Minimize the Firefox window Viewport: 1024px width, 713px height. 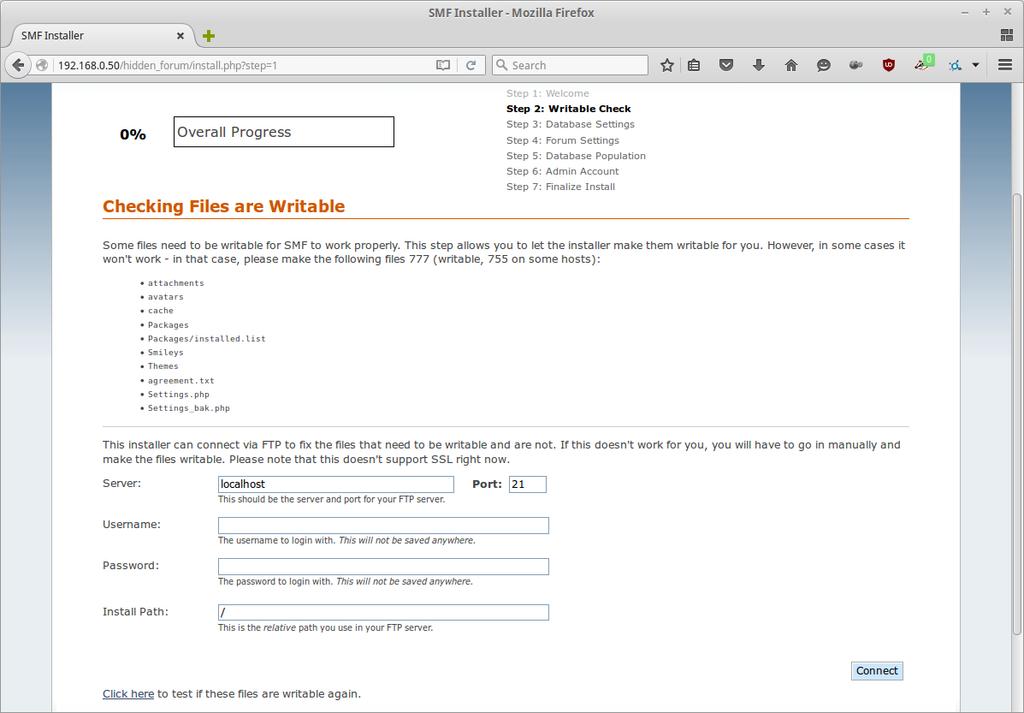pyautogui.click(x=965, y=12)
